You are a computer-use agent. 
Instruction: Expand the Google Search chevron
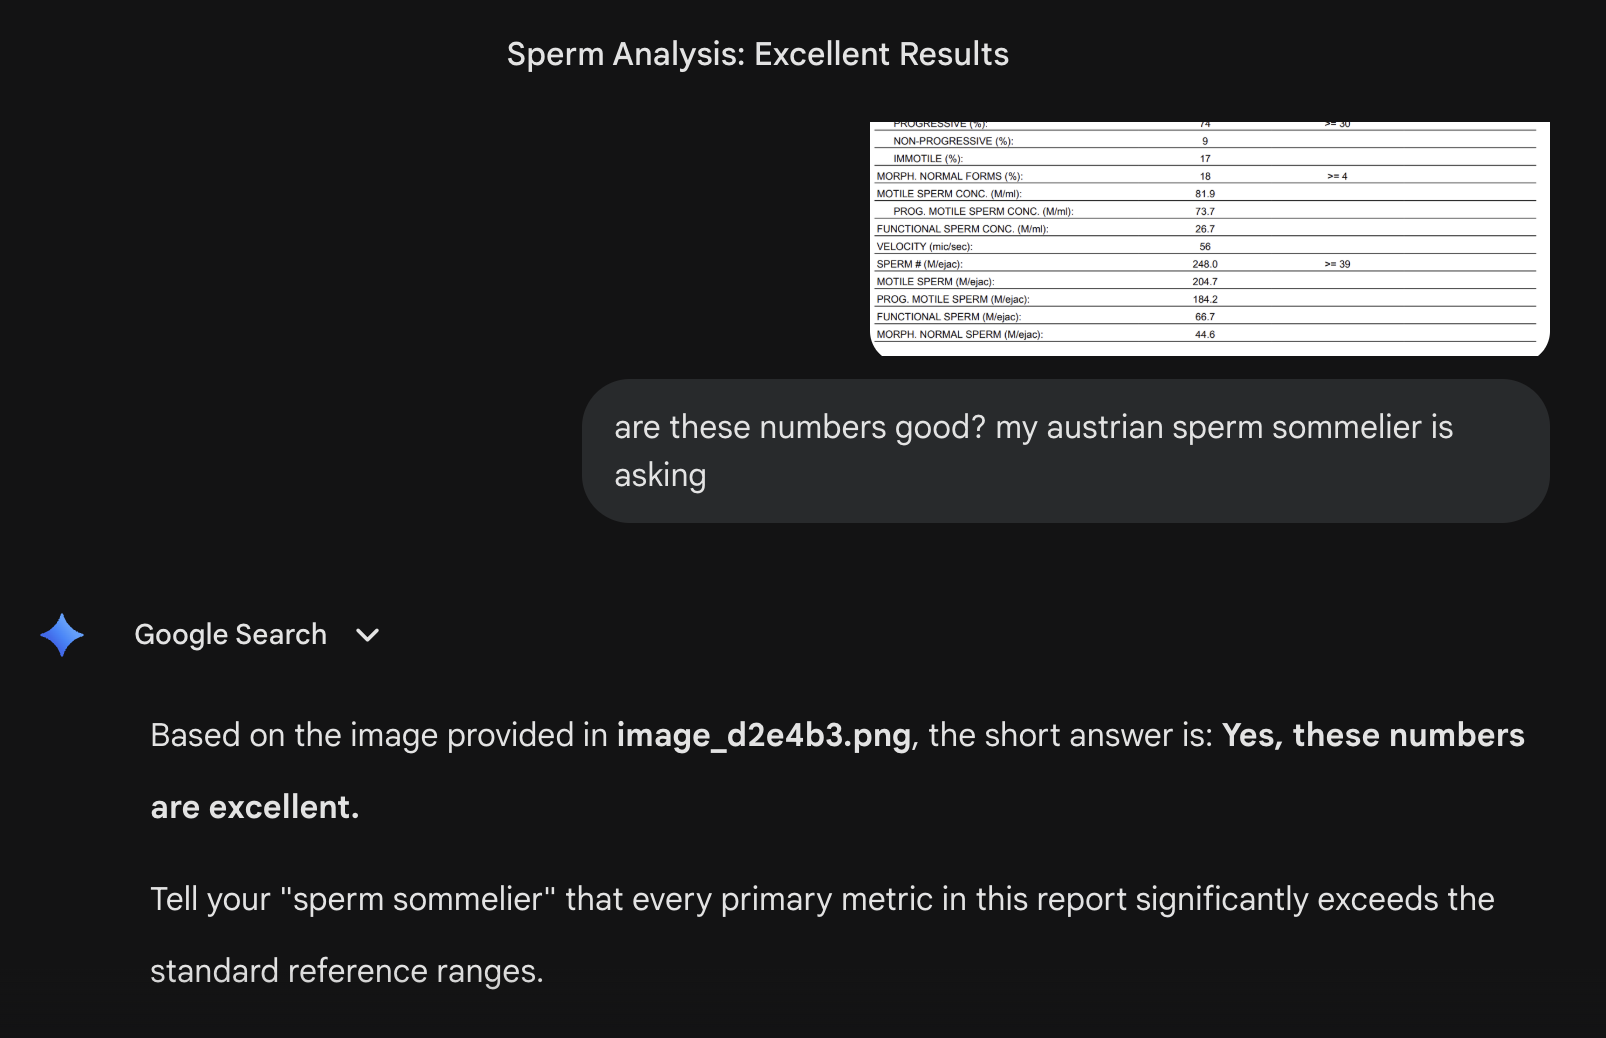point(367,635)
